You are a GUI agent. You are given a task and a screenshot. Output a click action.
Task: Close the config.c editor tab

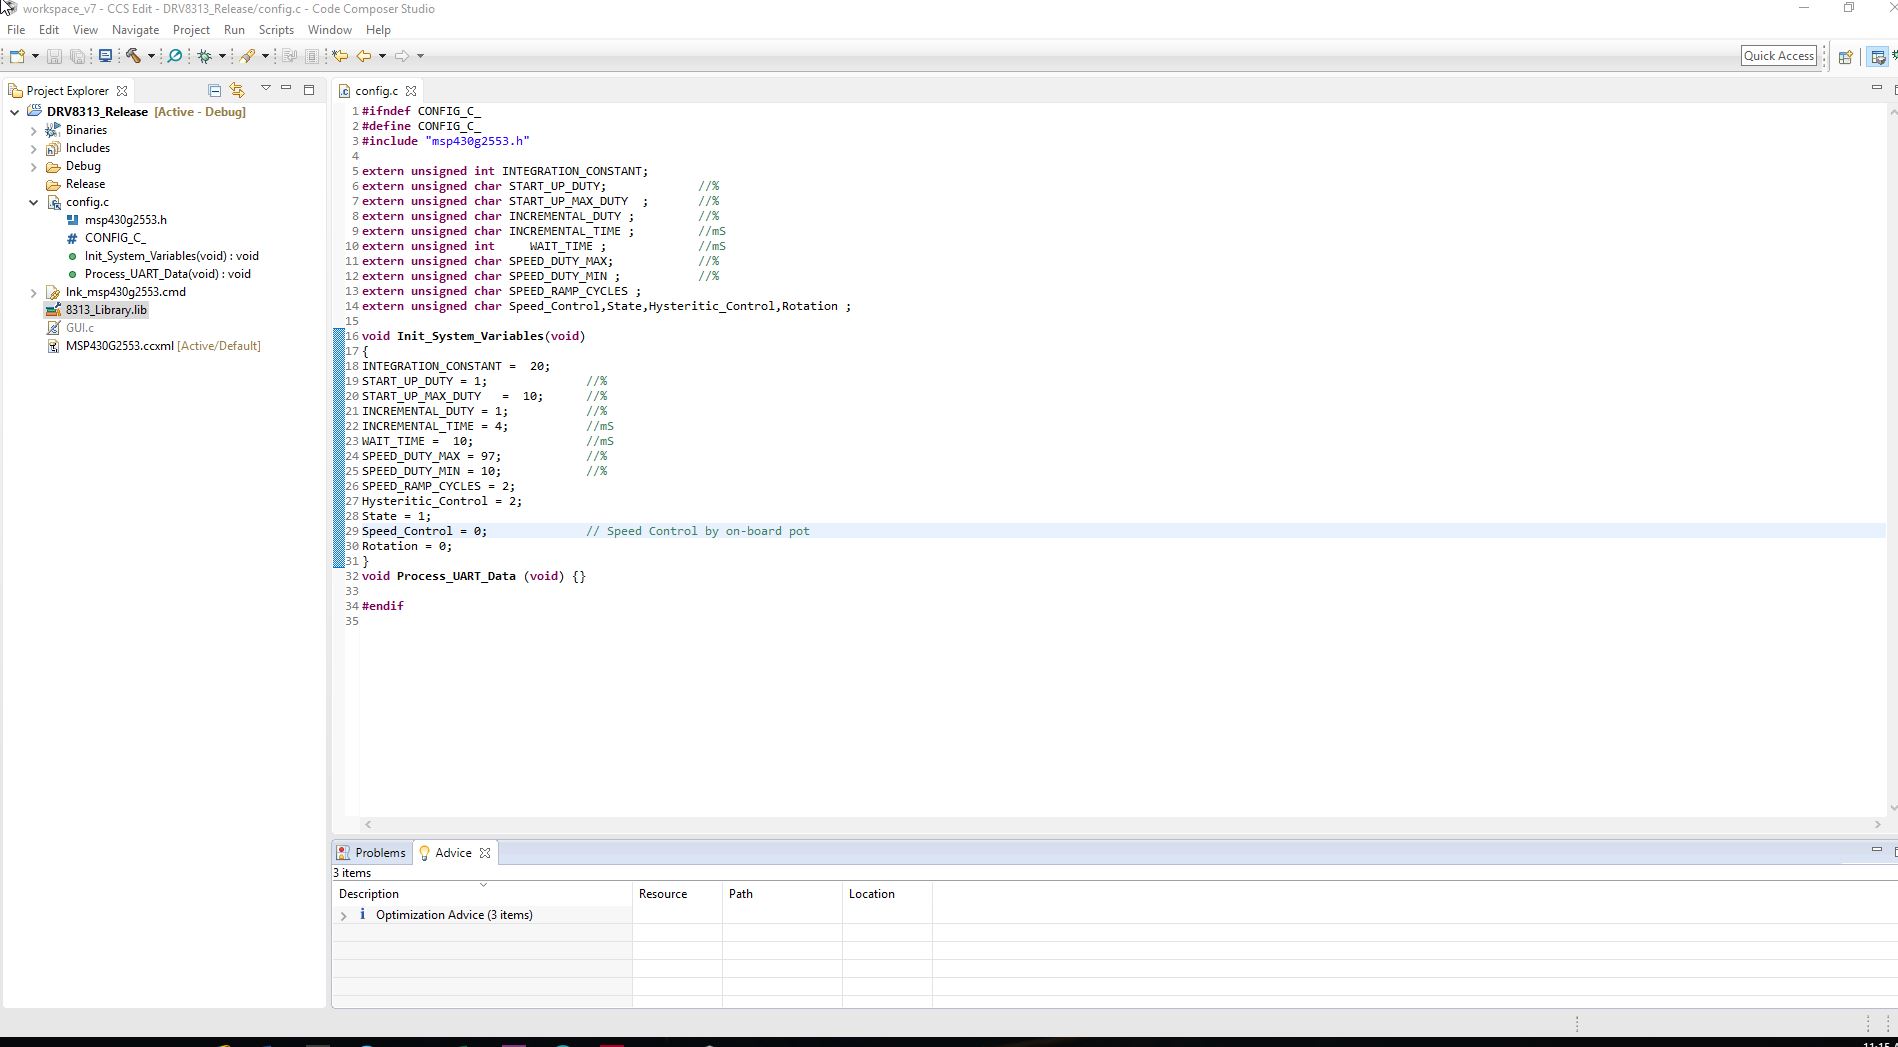[x=411, y=90]
